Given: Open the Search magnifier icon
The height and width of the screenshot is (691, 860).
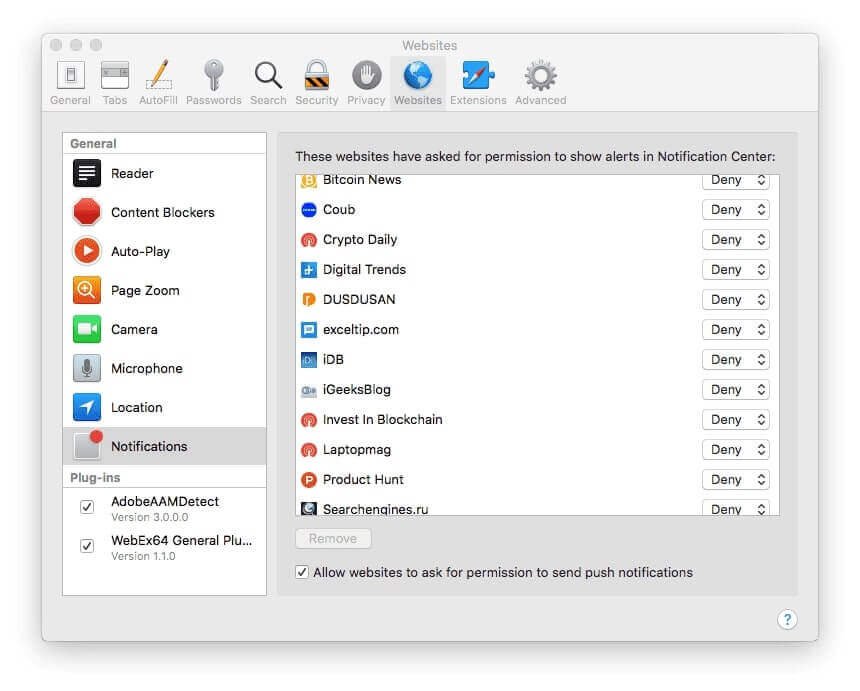Looking at the screenshot, I should [268, 75].
